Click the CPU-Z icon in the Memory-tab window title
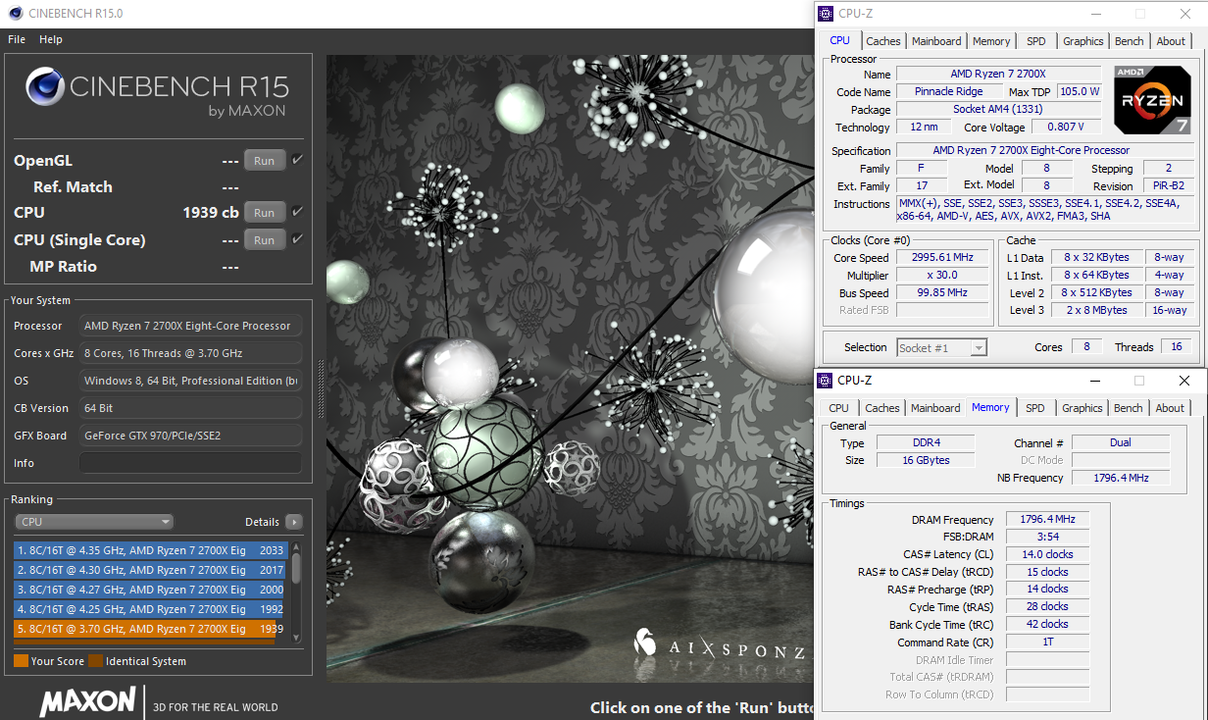Viewport: 1208px width, 720px height. [x=825, y=380]
